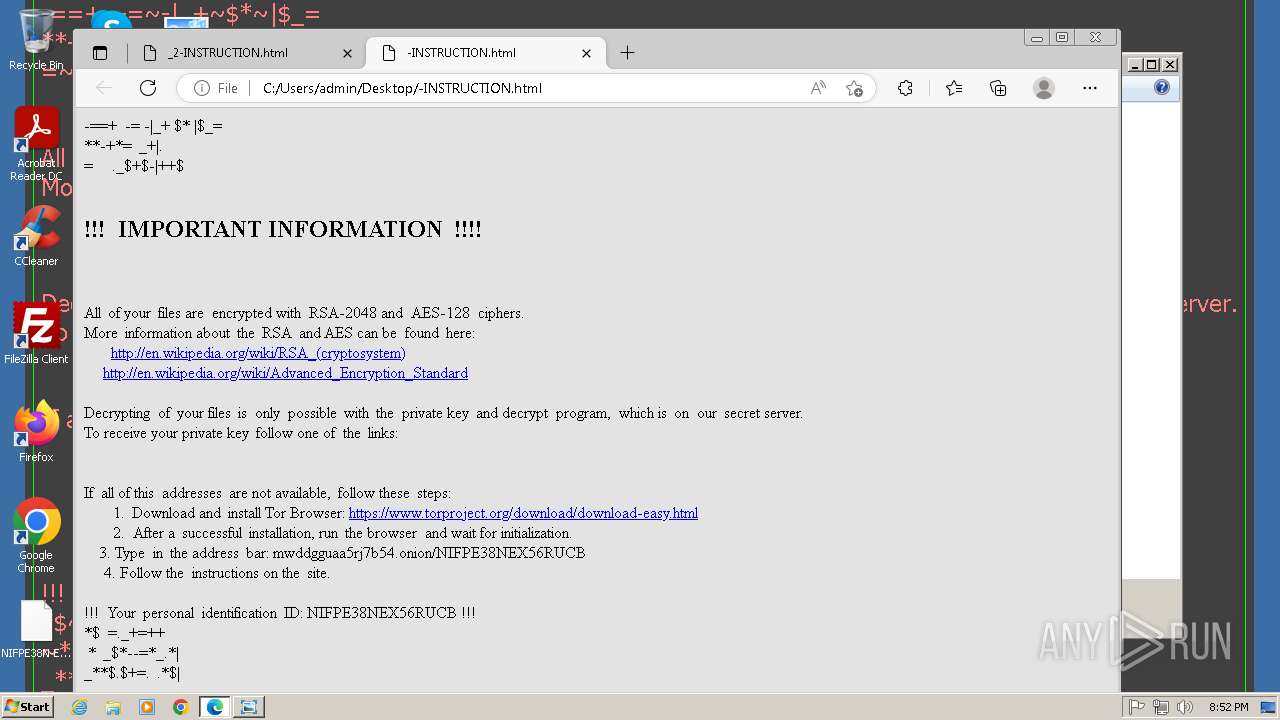Open the Tor Browser download link
The height and width of the screenshot is (720, 1280).
click(x=523, y=513)
